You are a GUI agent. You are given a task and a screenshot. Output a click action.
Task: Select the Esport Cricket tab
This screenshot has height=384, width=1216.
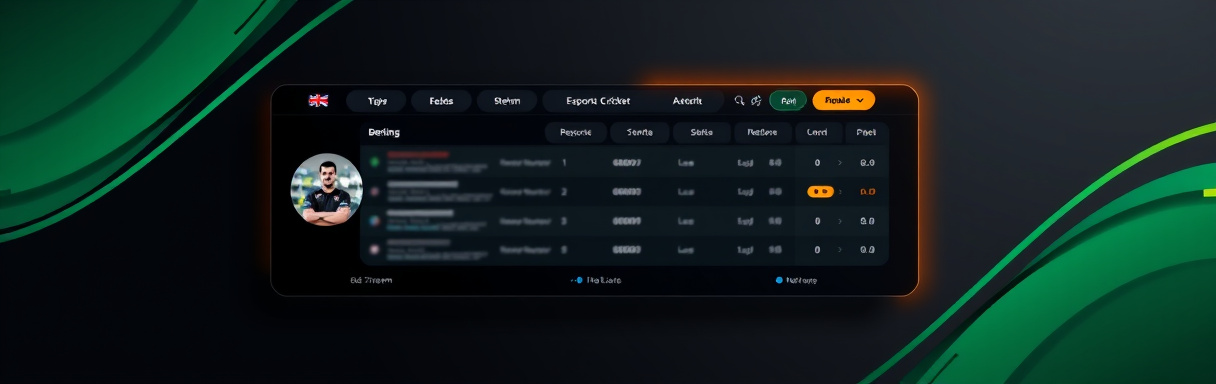click(x=598, y=101)
